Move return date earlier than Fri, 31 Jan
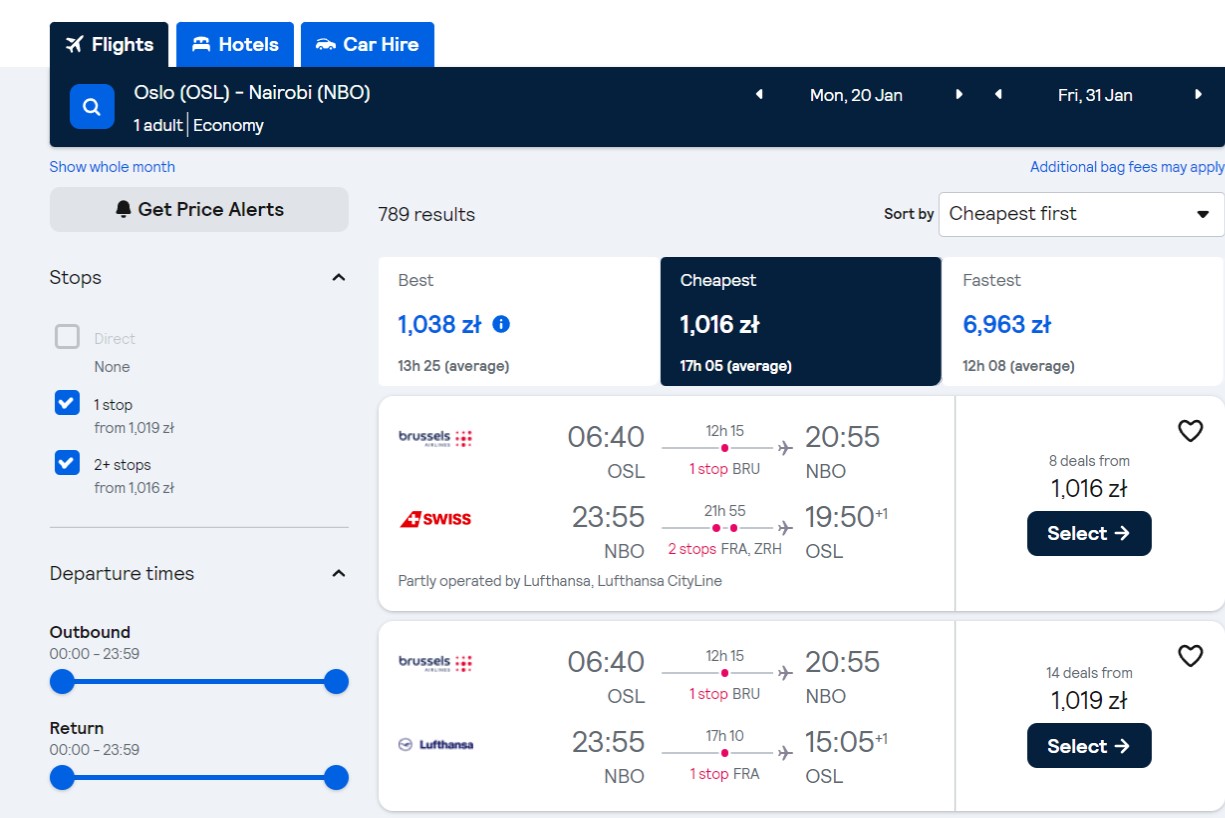This screenshot has width=1225, height=818. [998, 95]
